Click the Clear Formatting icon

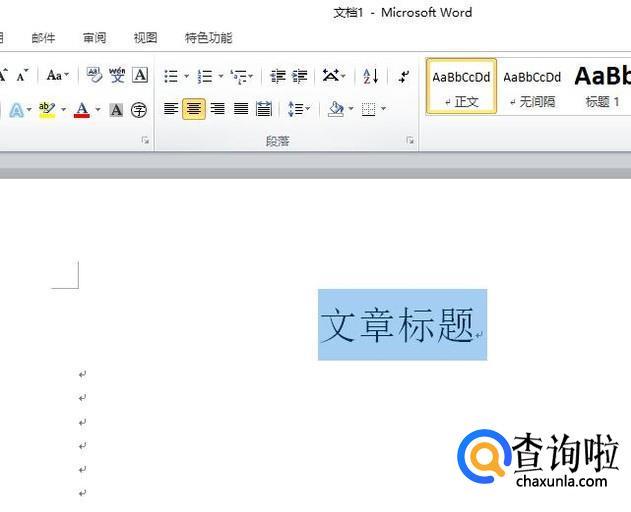95,75
